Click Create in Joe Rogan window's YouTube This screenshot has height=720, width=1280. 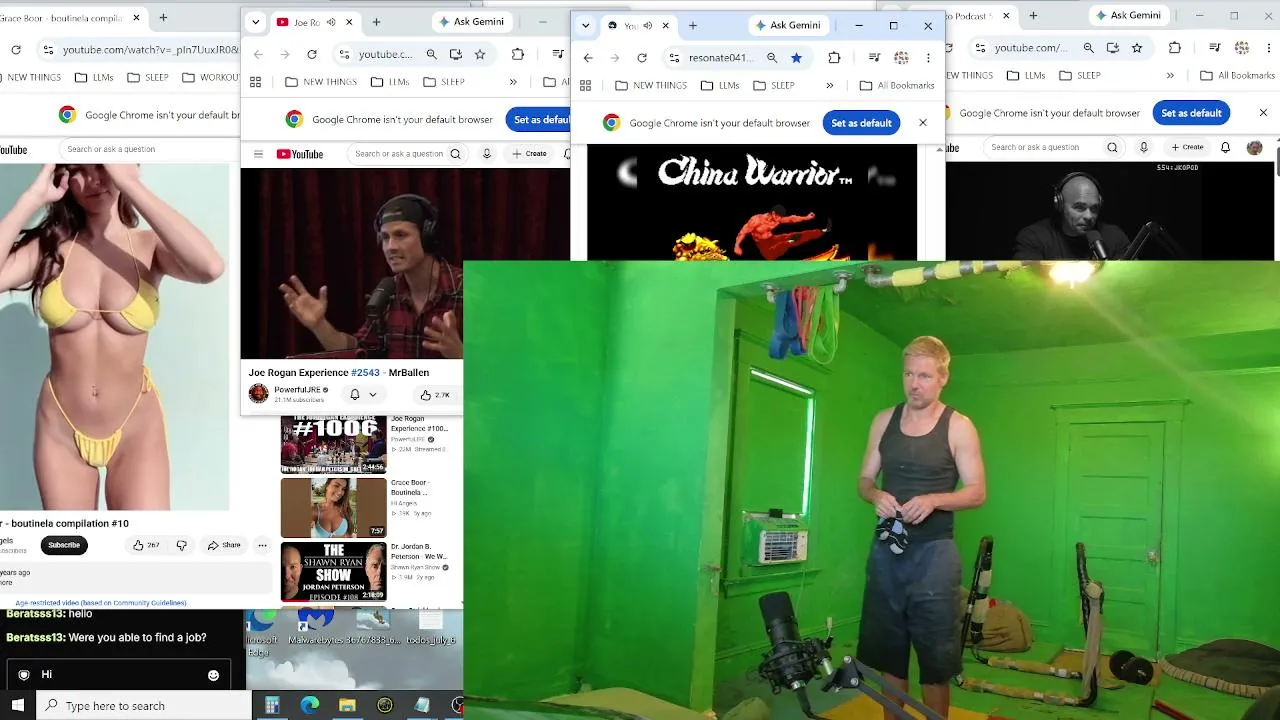click(530, 154)
